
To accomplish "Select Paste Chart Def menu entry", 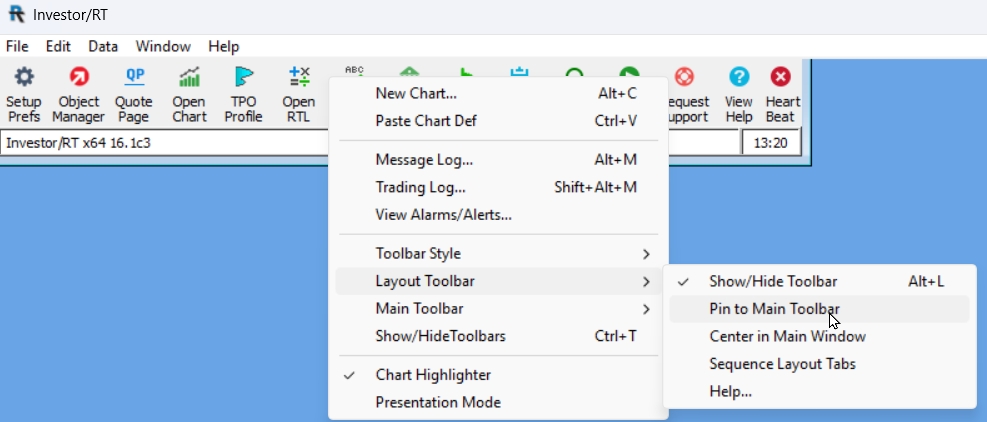I will [499, 121].
